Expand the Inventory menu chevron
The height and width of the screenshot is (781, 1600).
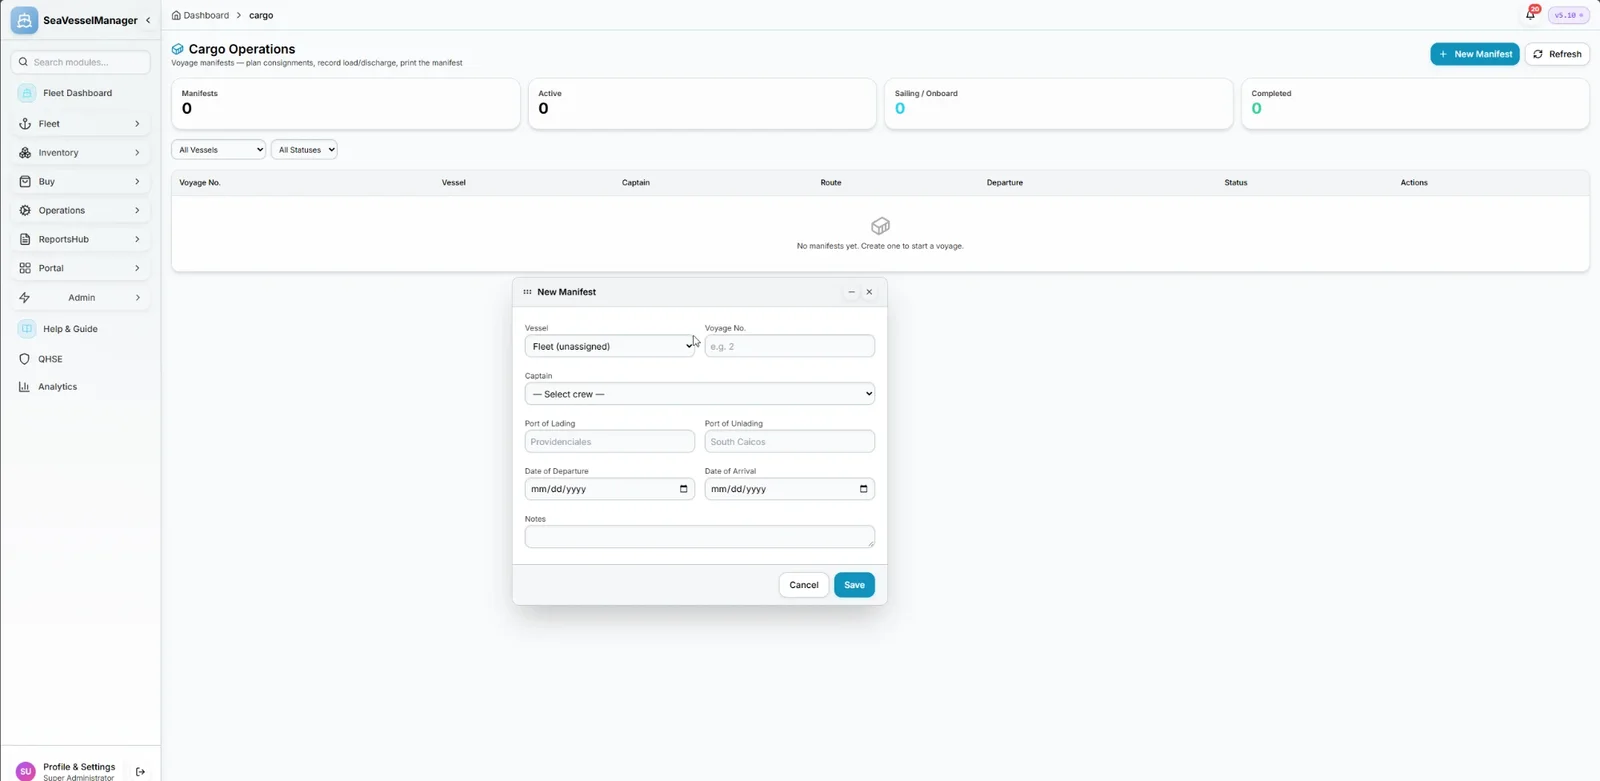tap(137, 153)
